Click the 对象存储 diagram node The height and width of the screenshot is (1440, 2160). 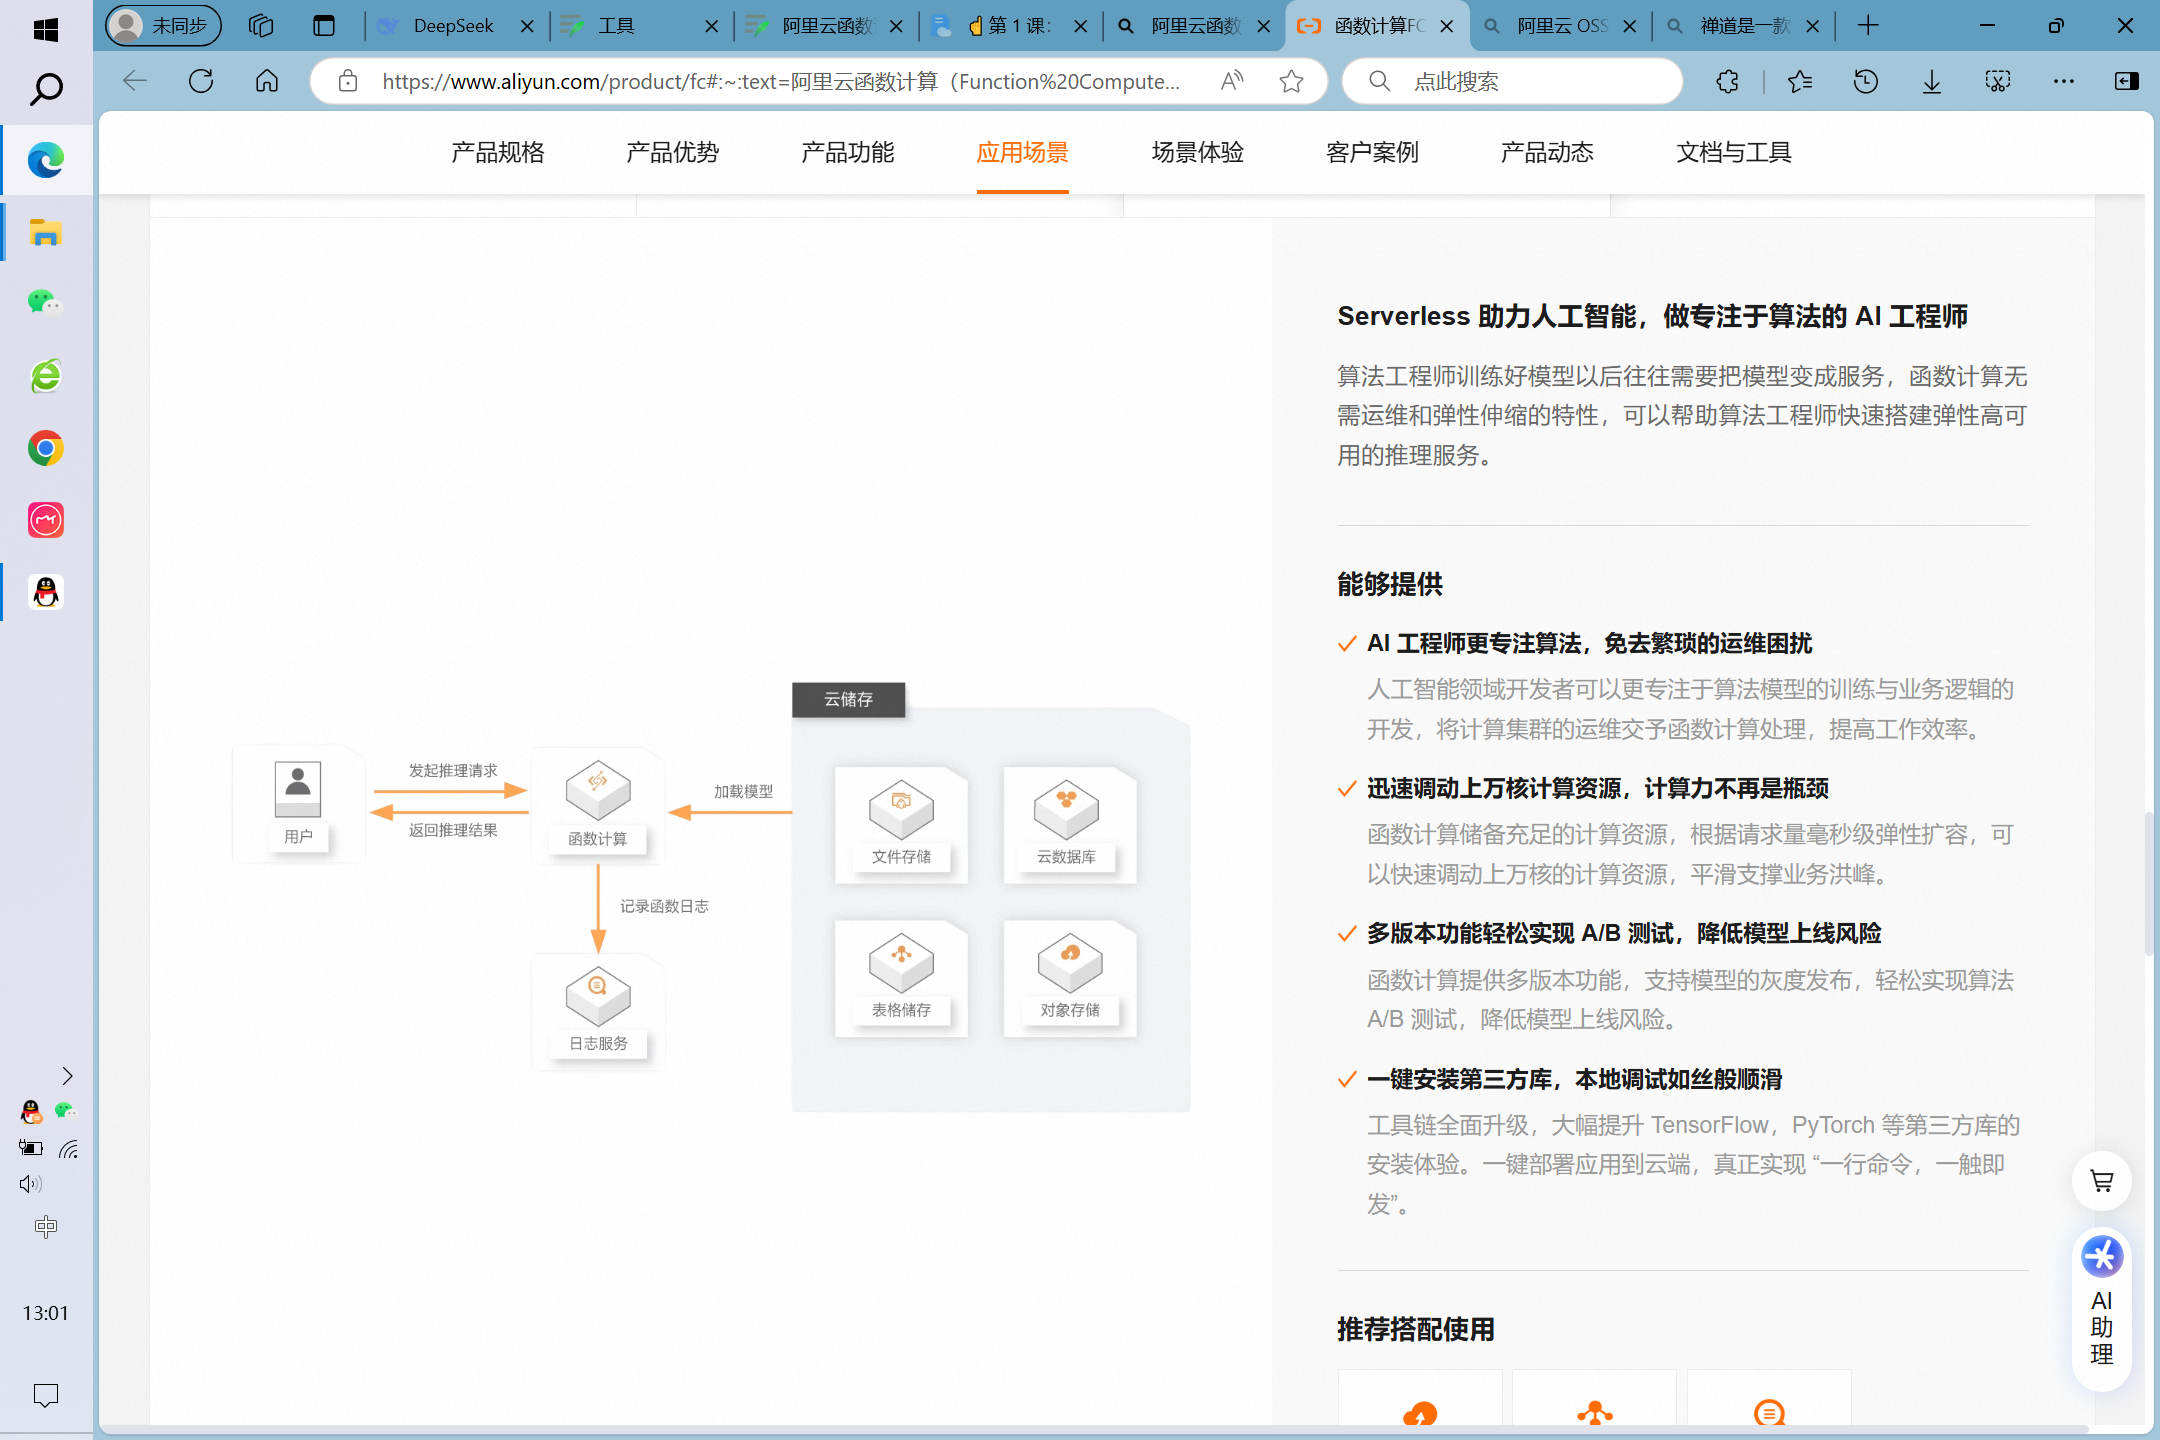click(1069, 978)
